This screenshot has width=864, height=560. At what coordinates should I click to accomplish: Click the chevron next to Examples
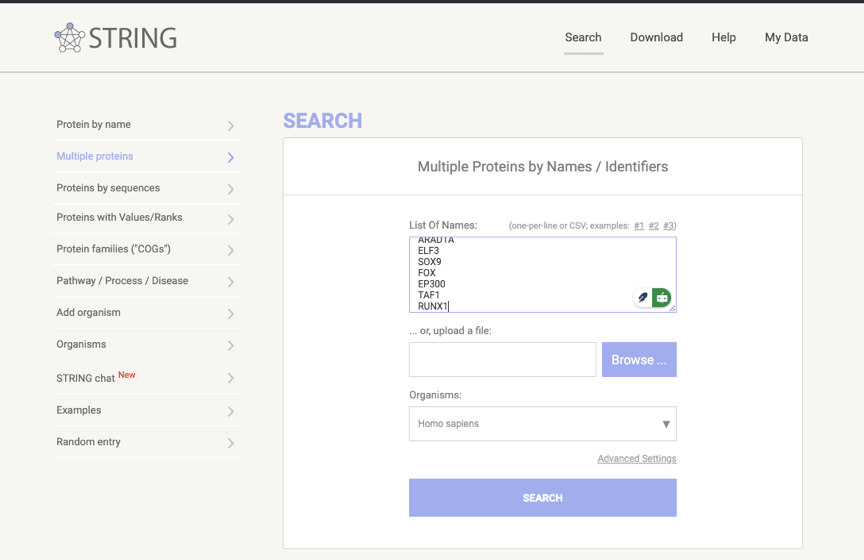[x=231, y=411]
